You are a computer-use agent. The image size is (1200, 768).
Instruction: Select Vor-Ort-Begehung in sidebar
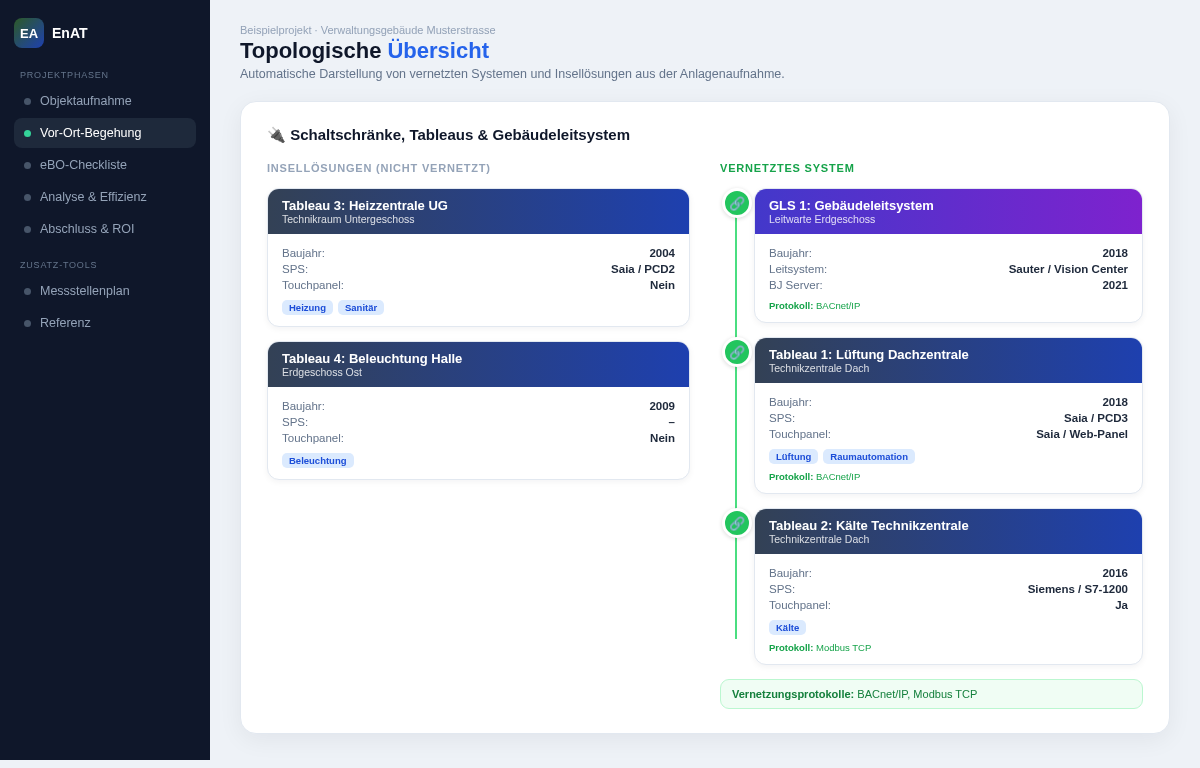coord(105,133)
